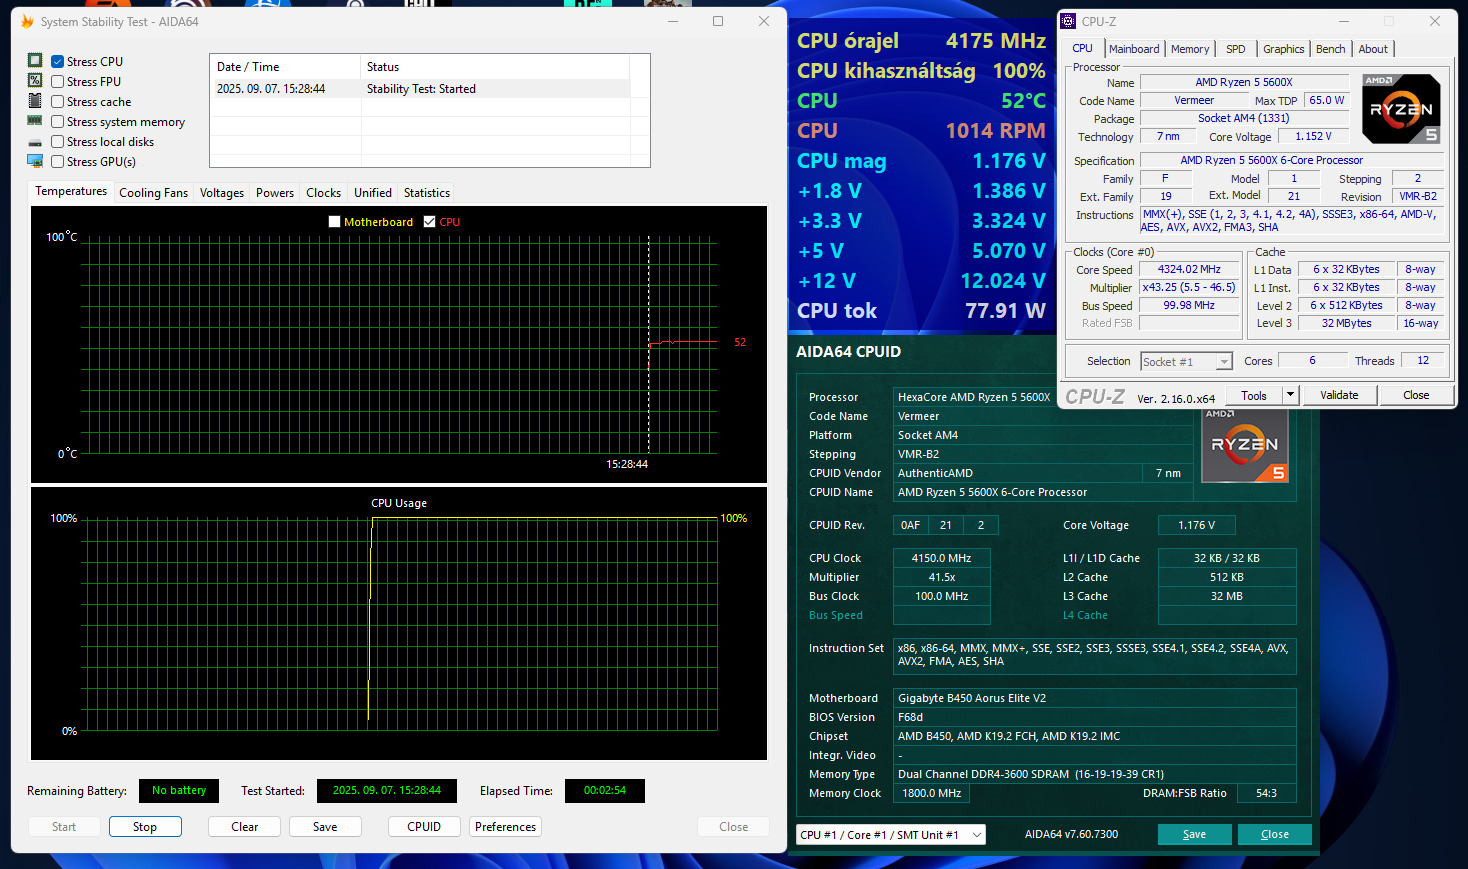Open the Memory tab in CPU-Z

(x=1190, y=49)
